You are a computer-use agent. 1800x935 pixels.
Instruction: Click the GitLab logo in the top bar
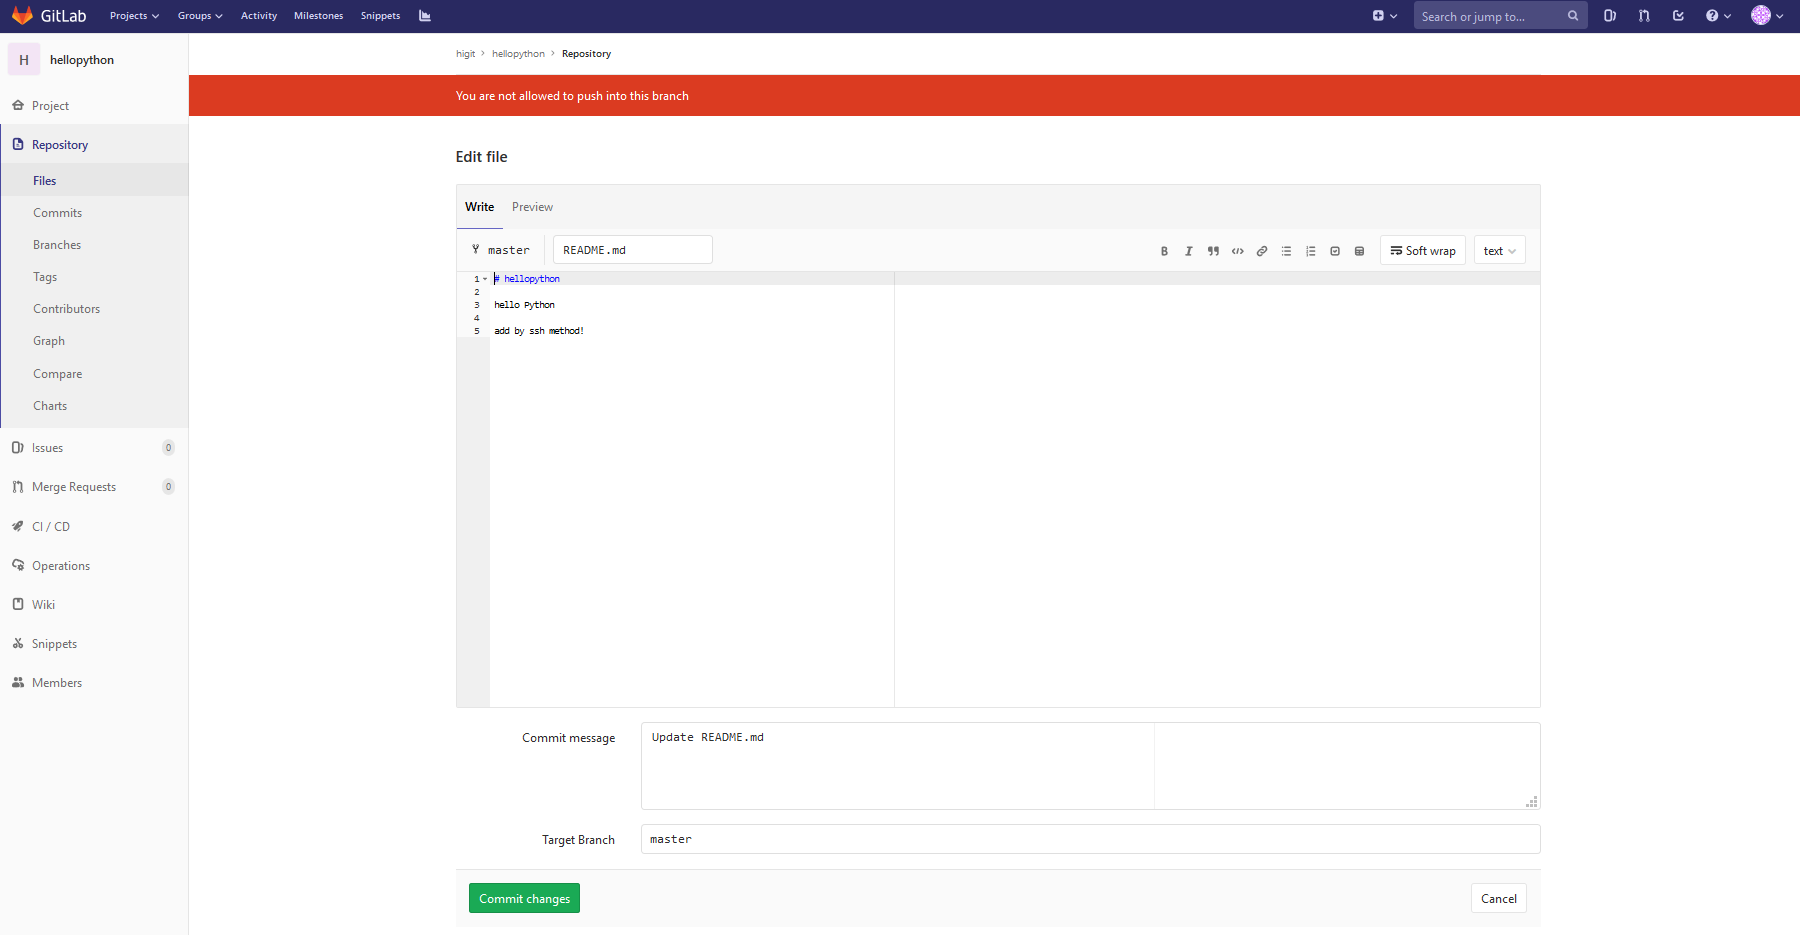(49, 16)
